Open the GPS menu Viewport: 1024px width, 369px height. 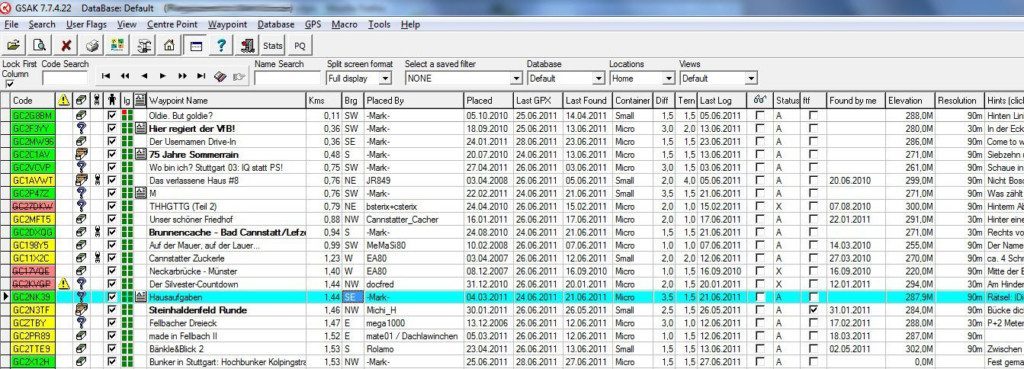click(313, 24)
